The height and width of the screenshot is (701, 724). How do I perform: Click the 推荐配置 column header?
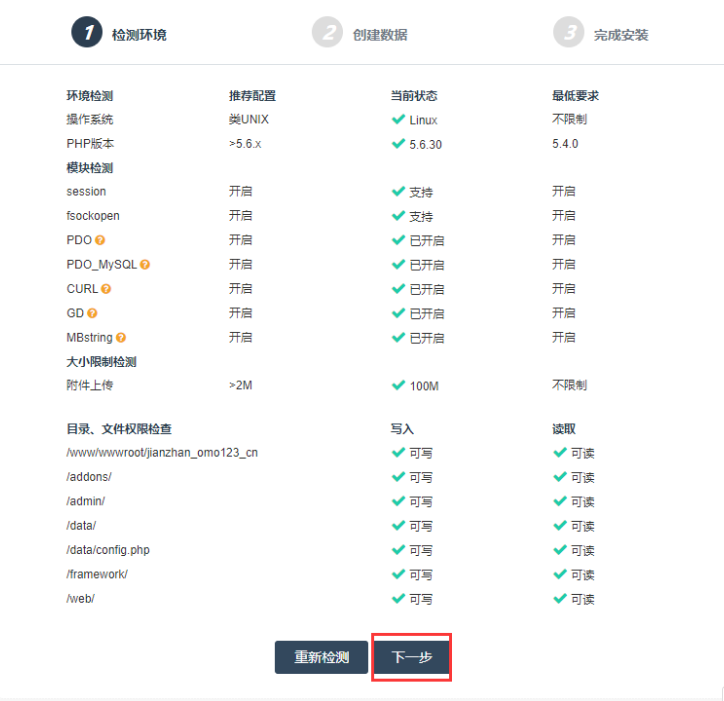pos(253,96)
